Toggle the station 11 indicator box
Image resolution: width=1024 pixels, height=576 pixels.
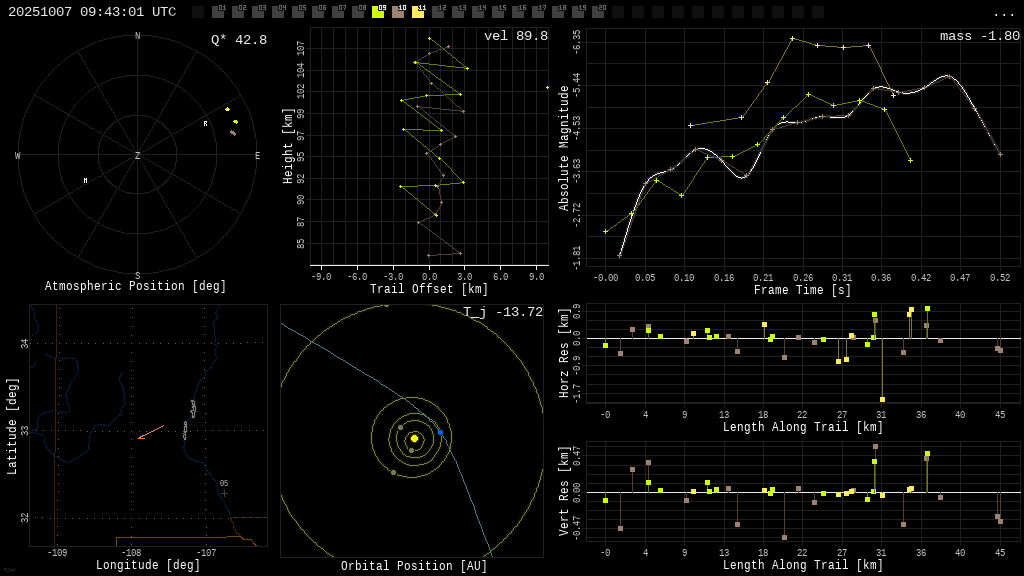pos(418,12)
